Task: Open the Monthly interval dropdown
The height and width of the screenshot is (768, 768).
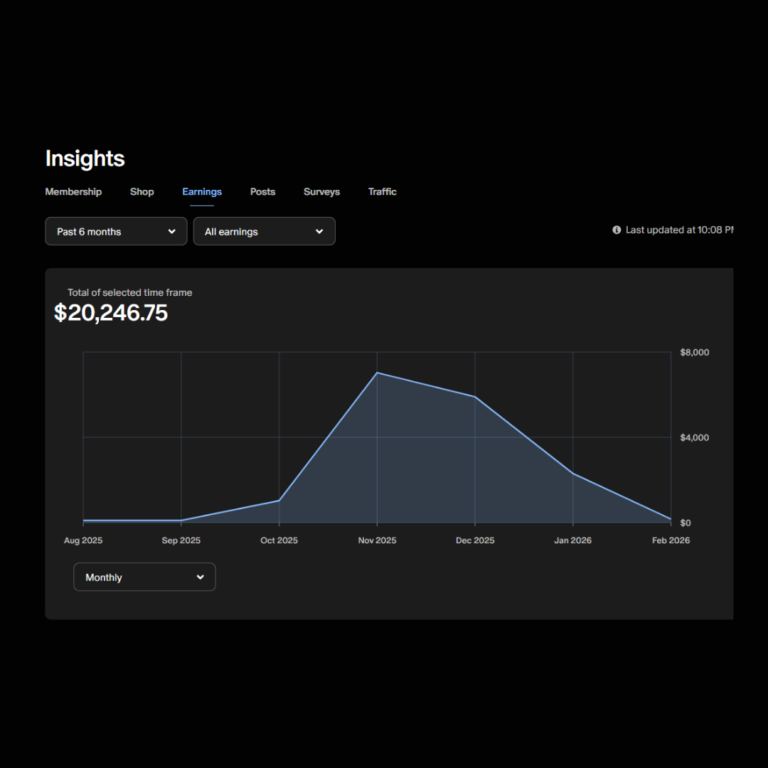Action: coord(144,577)
